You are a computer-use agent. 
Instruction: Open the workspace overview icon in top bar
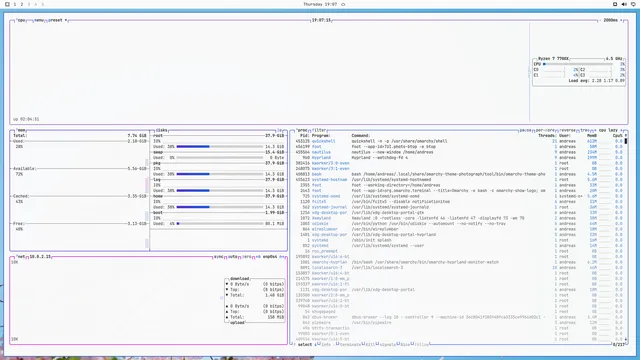pyautogui.click(x=7, y=4)
